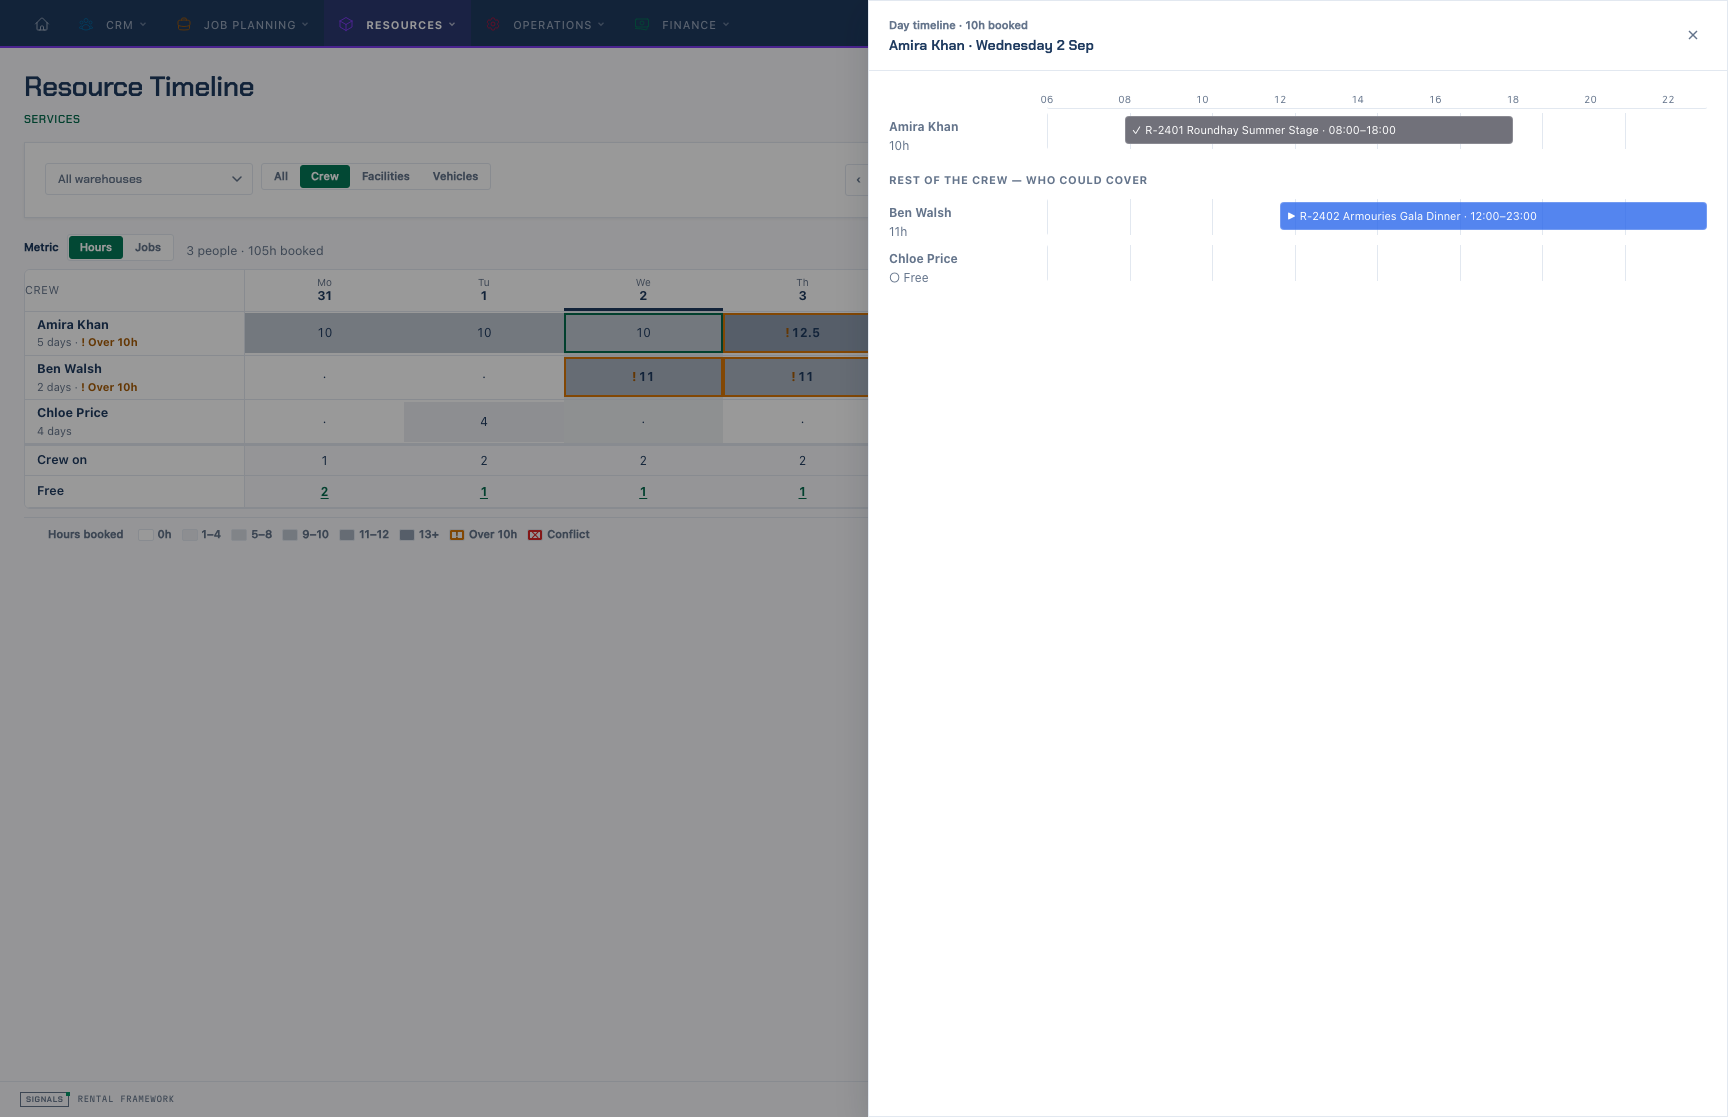
Task: Click the previous period arrow button
Action: [x=858, y=180]
